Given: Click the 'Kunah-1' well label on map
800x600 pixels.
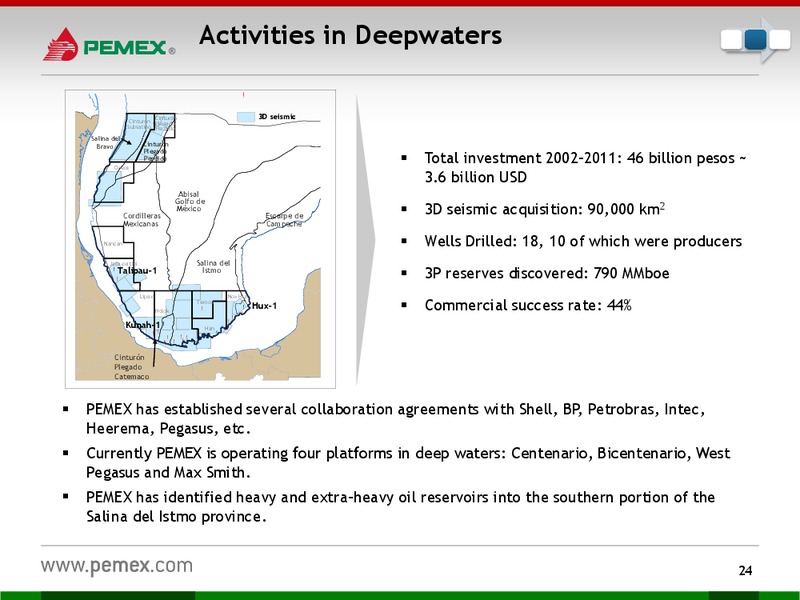Looking at the screenshot, I should (143, 325).
